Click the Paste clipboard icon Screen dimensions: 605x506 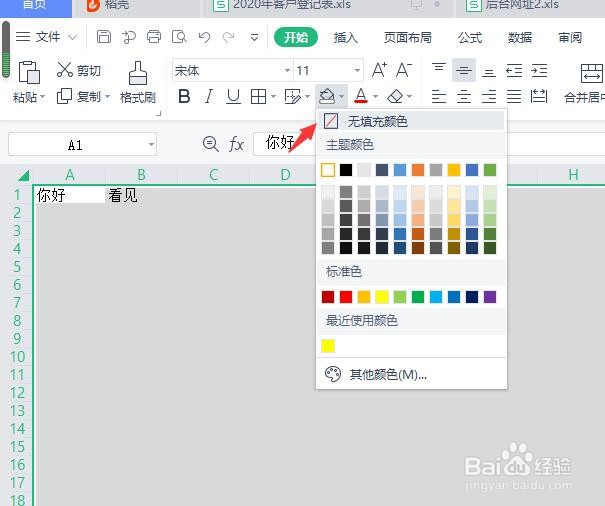tap(29, 72)
